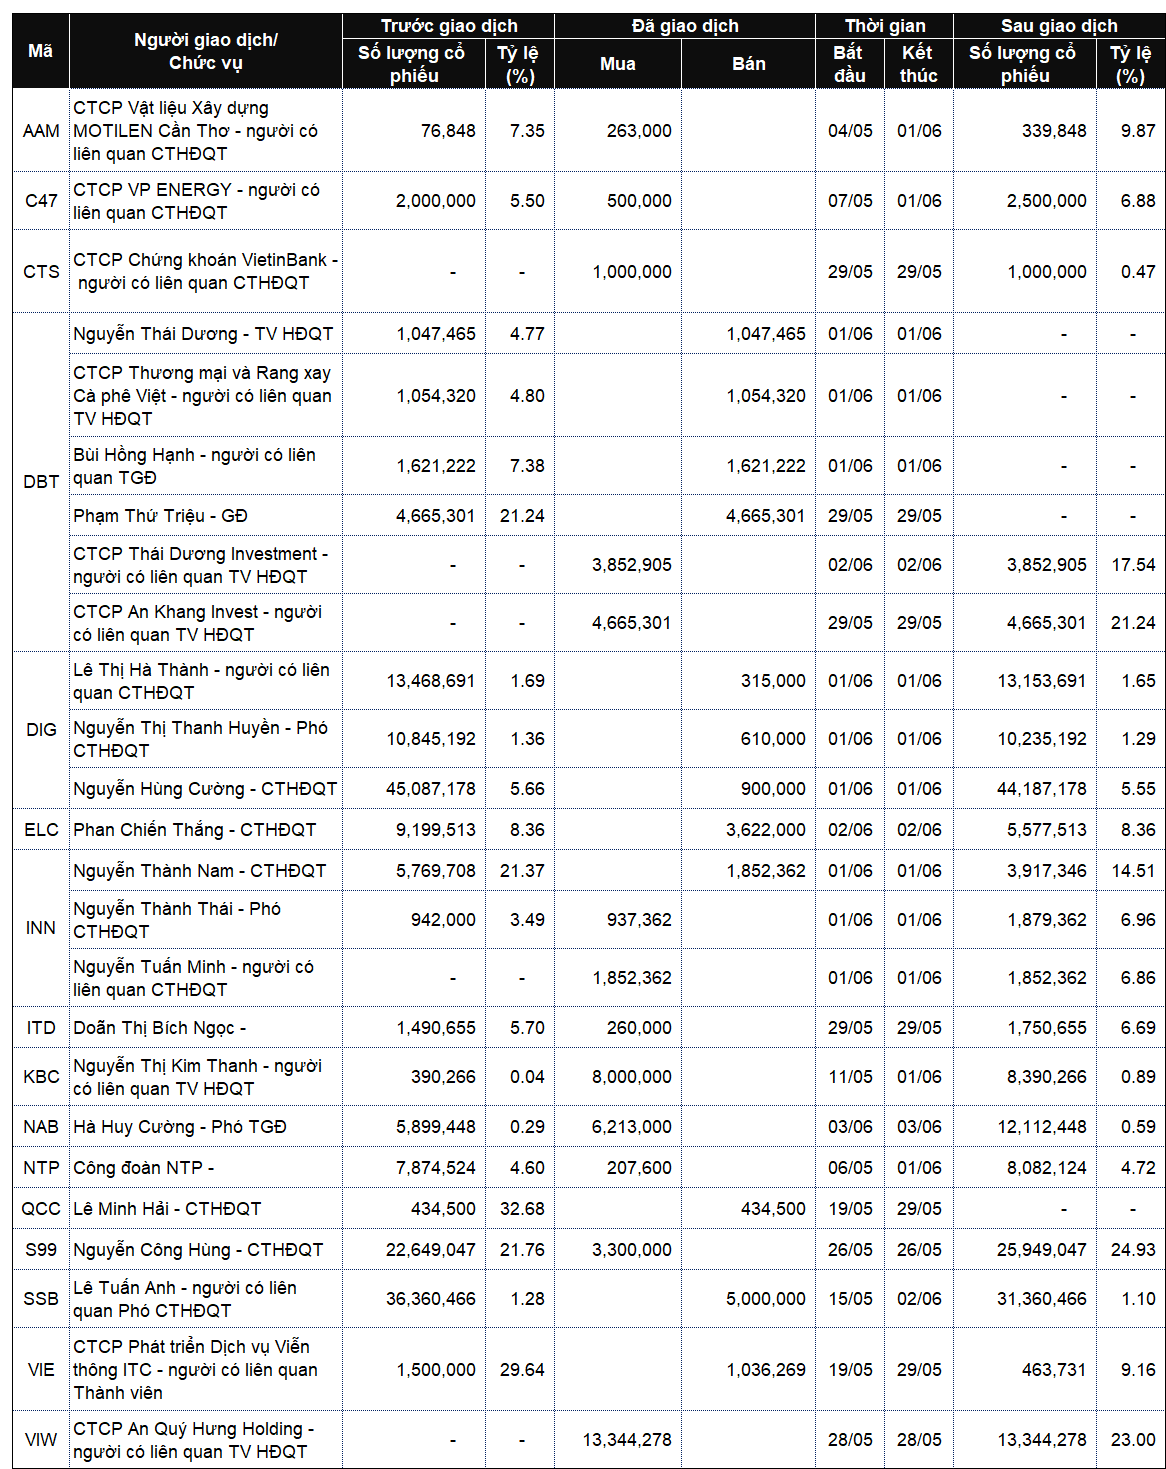Click 'Phan Chiến Thắng - CTHĐQT' cell

(x=206, y=830)
